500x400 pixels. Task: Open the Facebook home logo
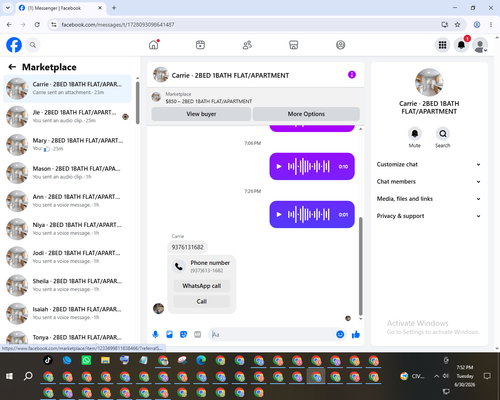point(14,45)
